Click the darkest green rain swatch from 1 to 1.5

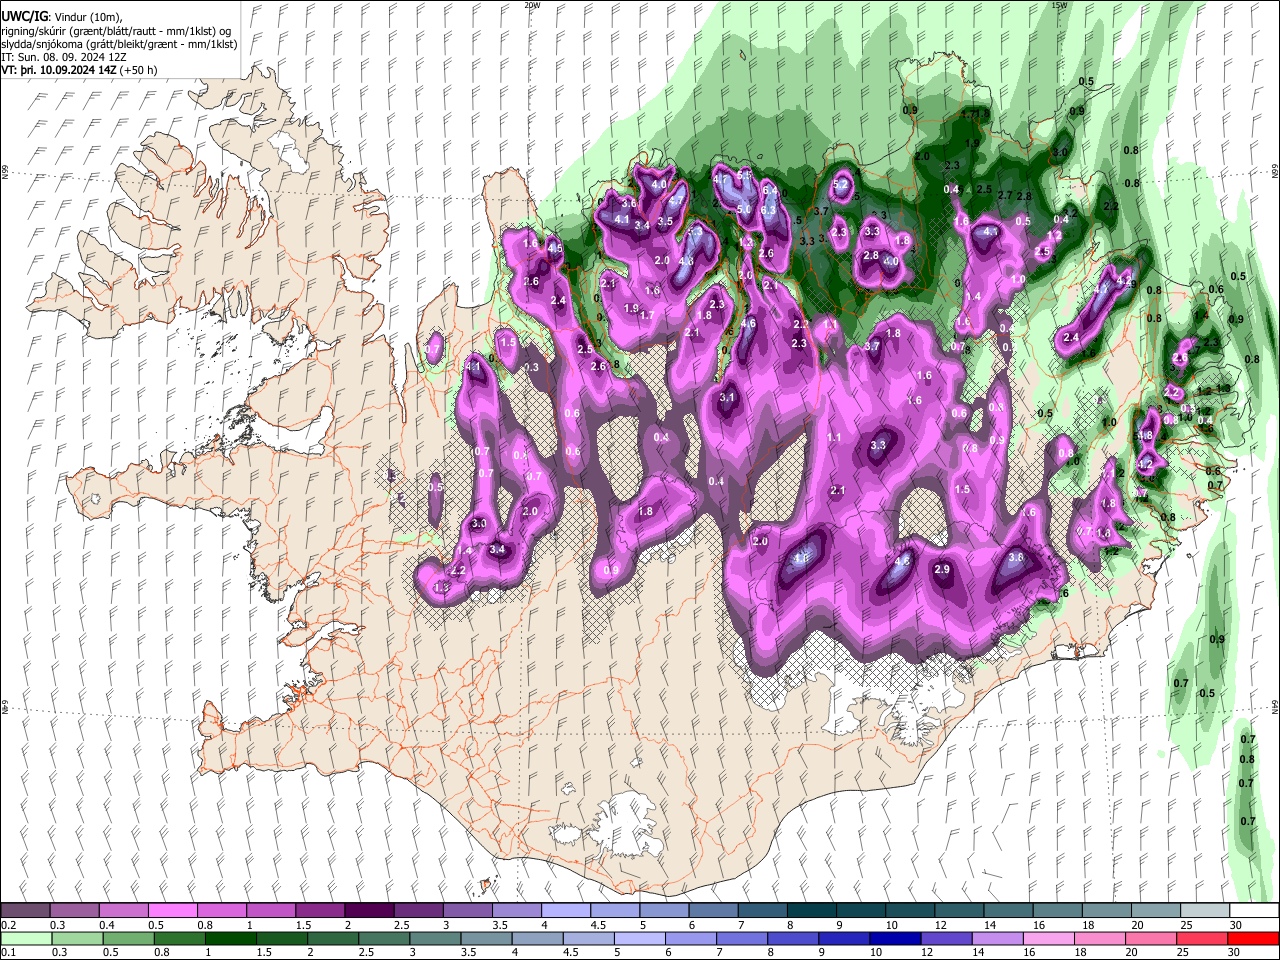coord(230,938)
